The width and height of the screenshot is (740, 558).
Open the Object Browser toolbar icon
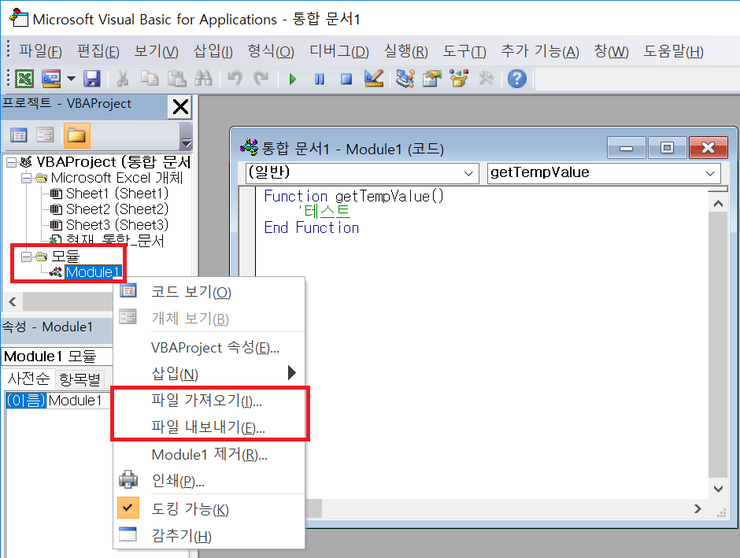(459, 78)
